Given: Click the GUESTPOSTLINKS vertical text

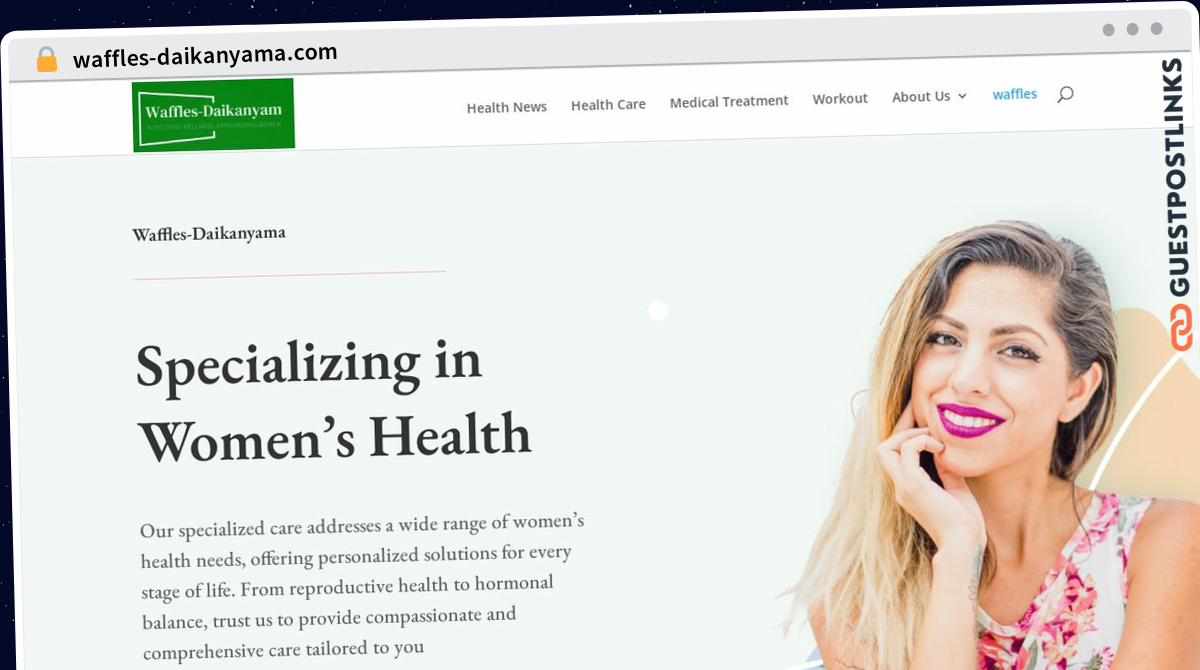Looking at the screenshot, I should pos(1180,178).
